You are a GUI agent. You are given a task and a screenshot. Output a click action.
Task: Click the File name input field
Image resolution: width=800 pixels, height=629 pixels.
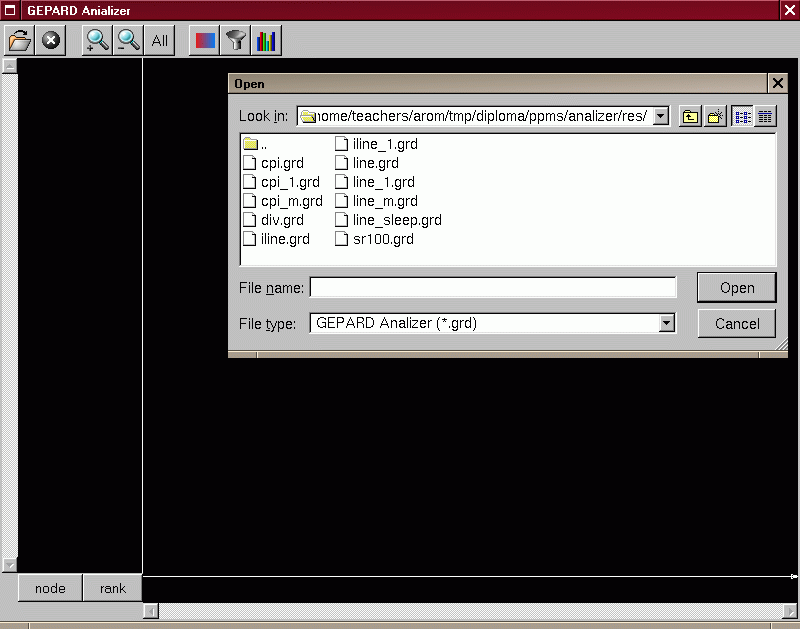pos(492,288)
